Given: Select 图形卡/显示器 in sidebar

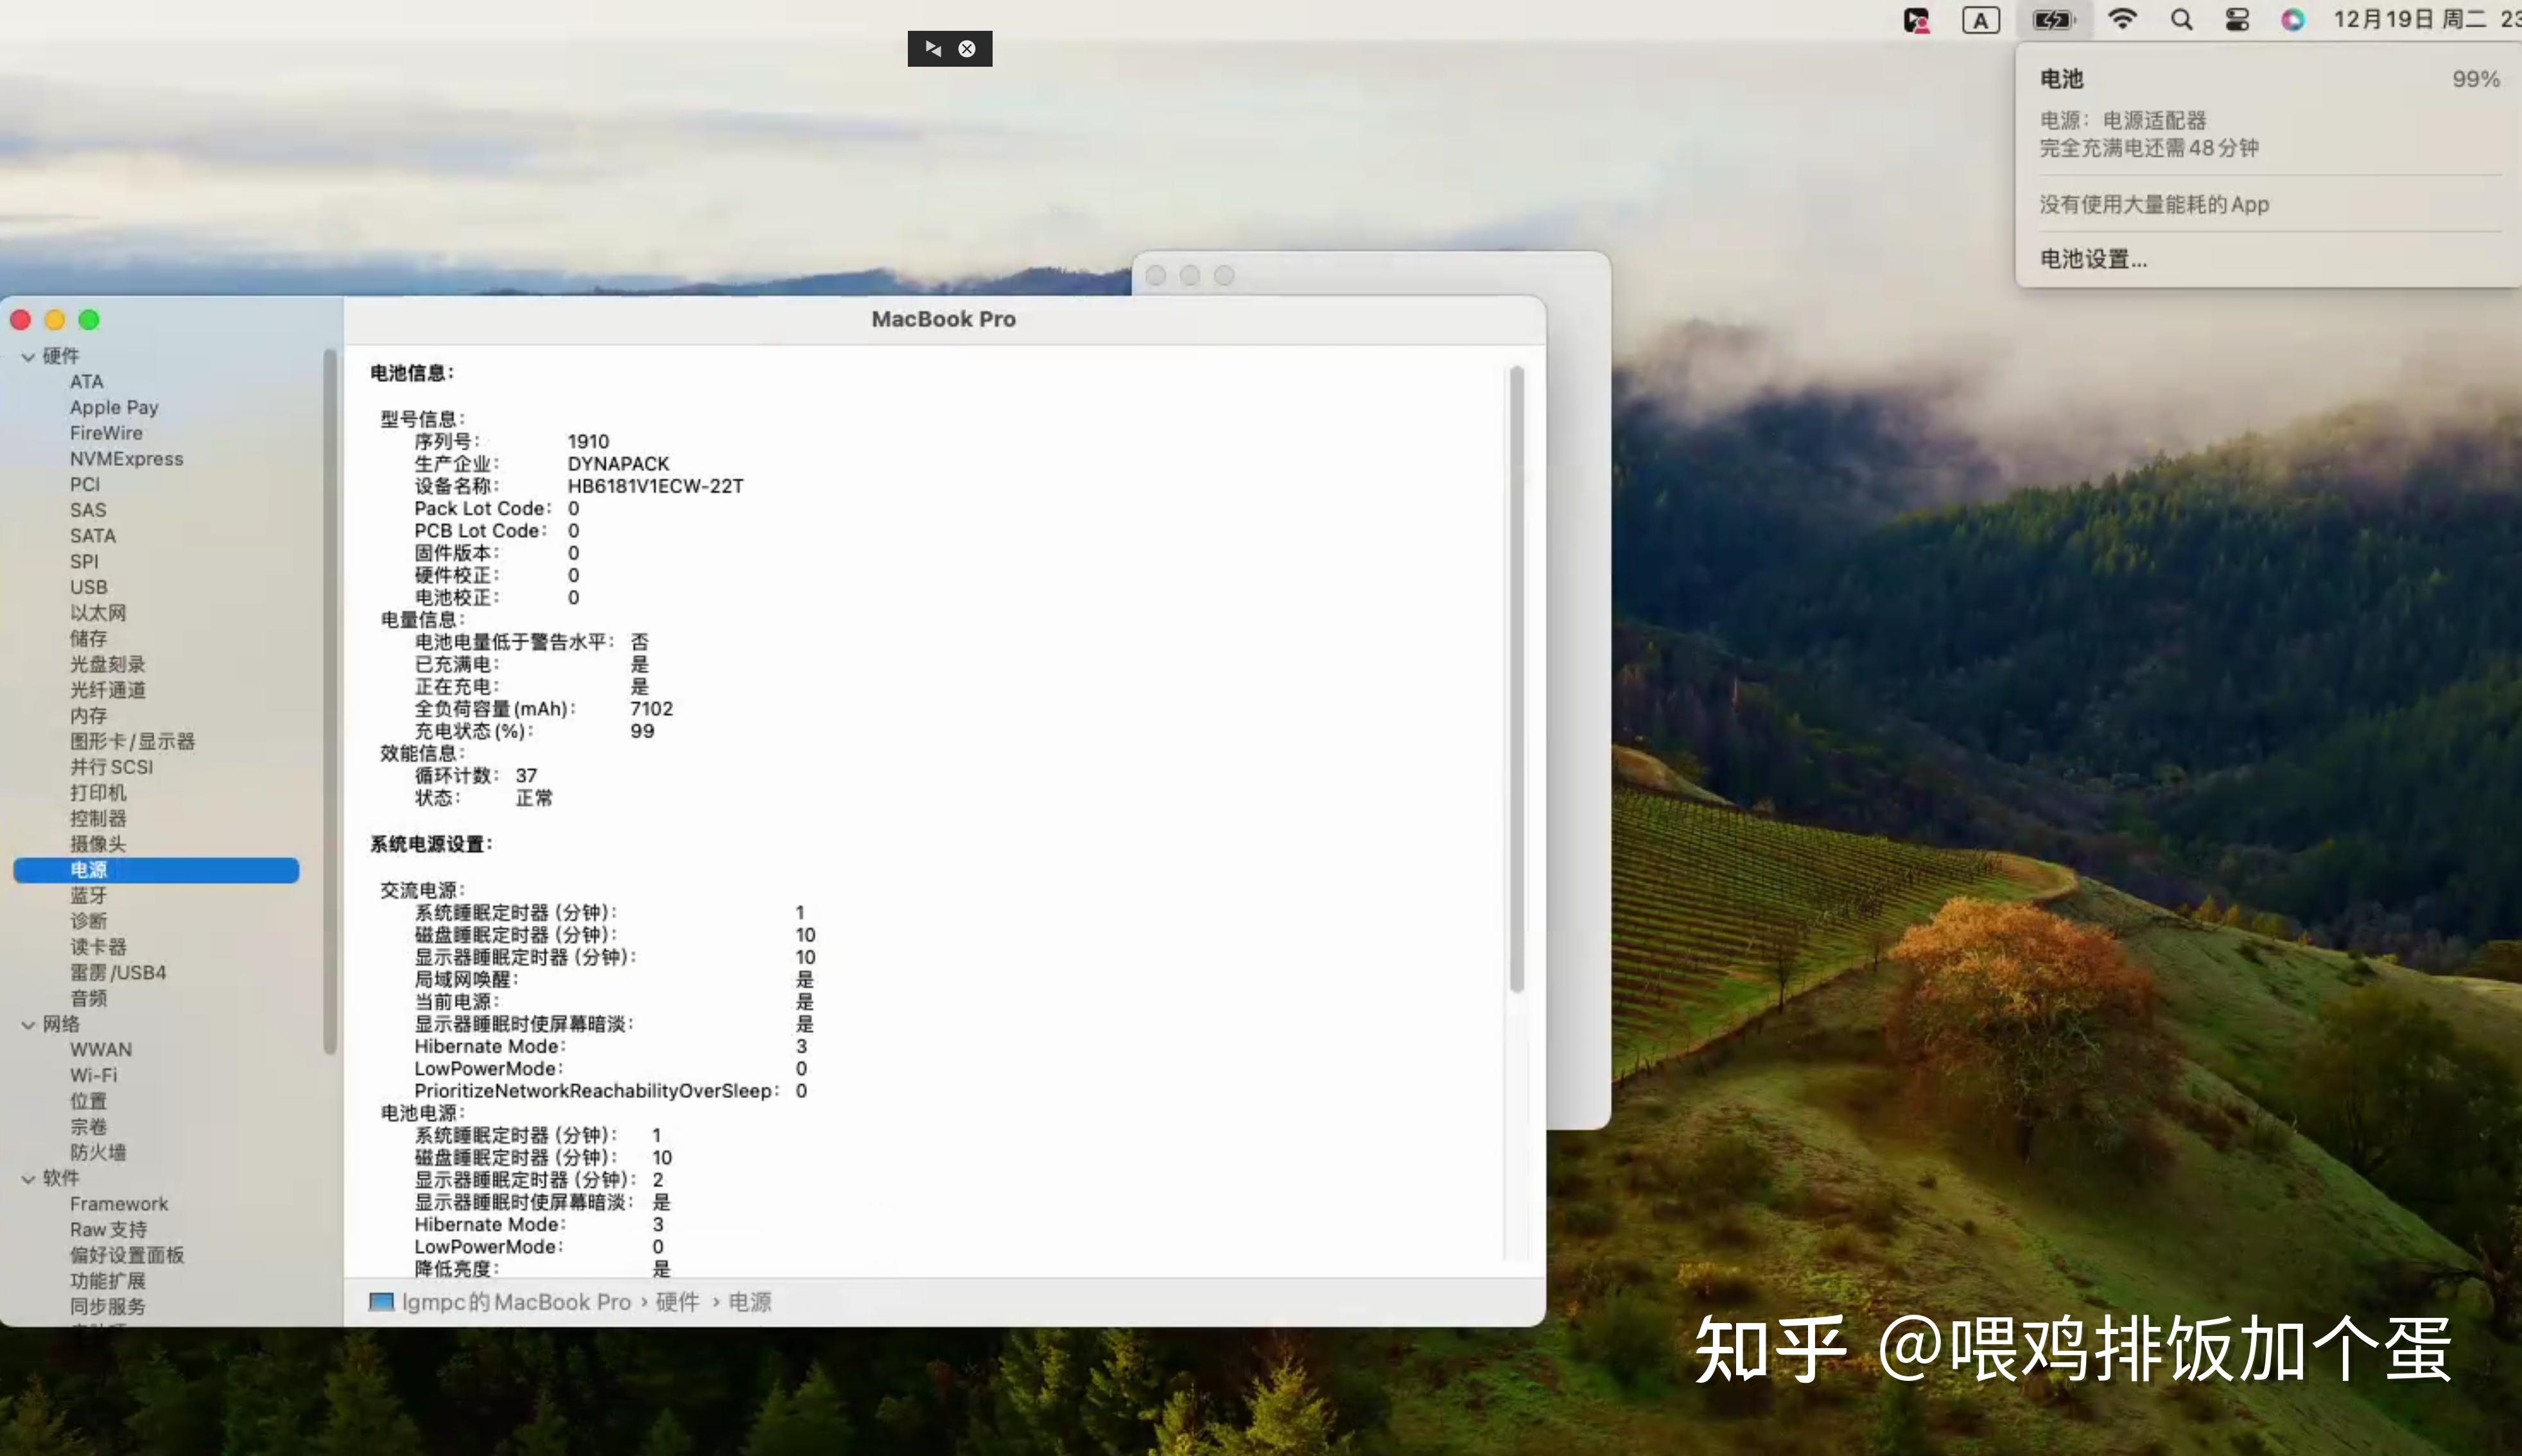Looking at the screenshot, I should [x=132, y=741].
